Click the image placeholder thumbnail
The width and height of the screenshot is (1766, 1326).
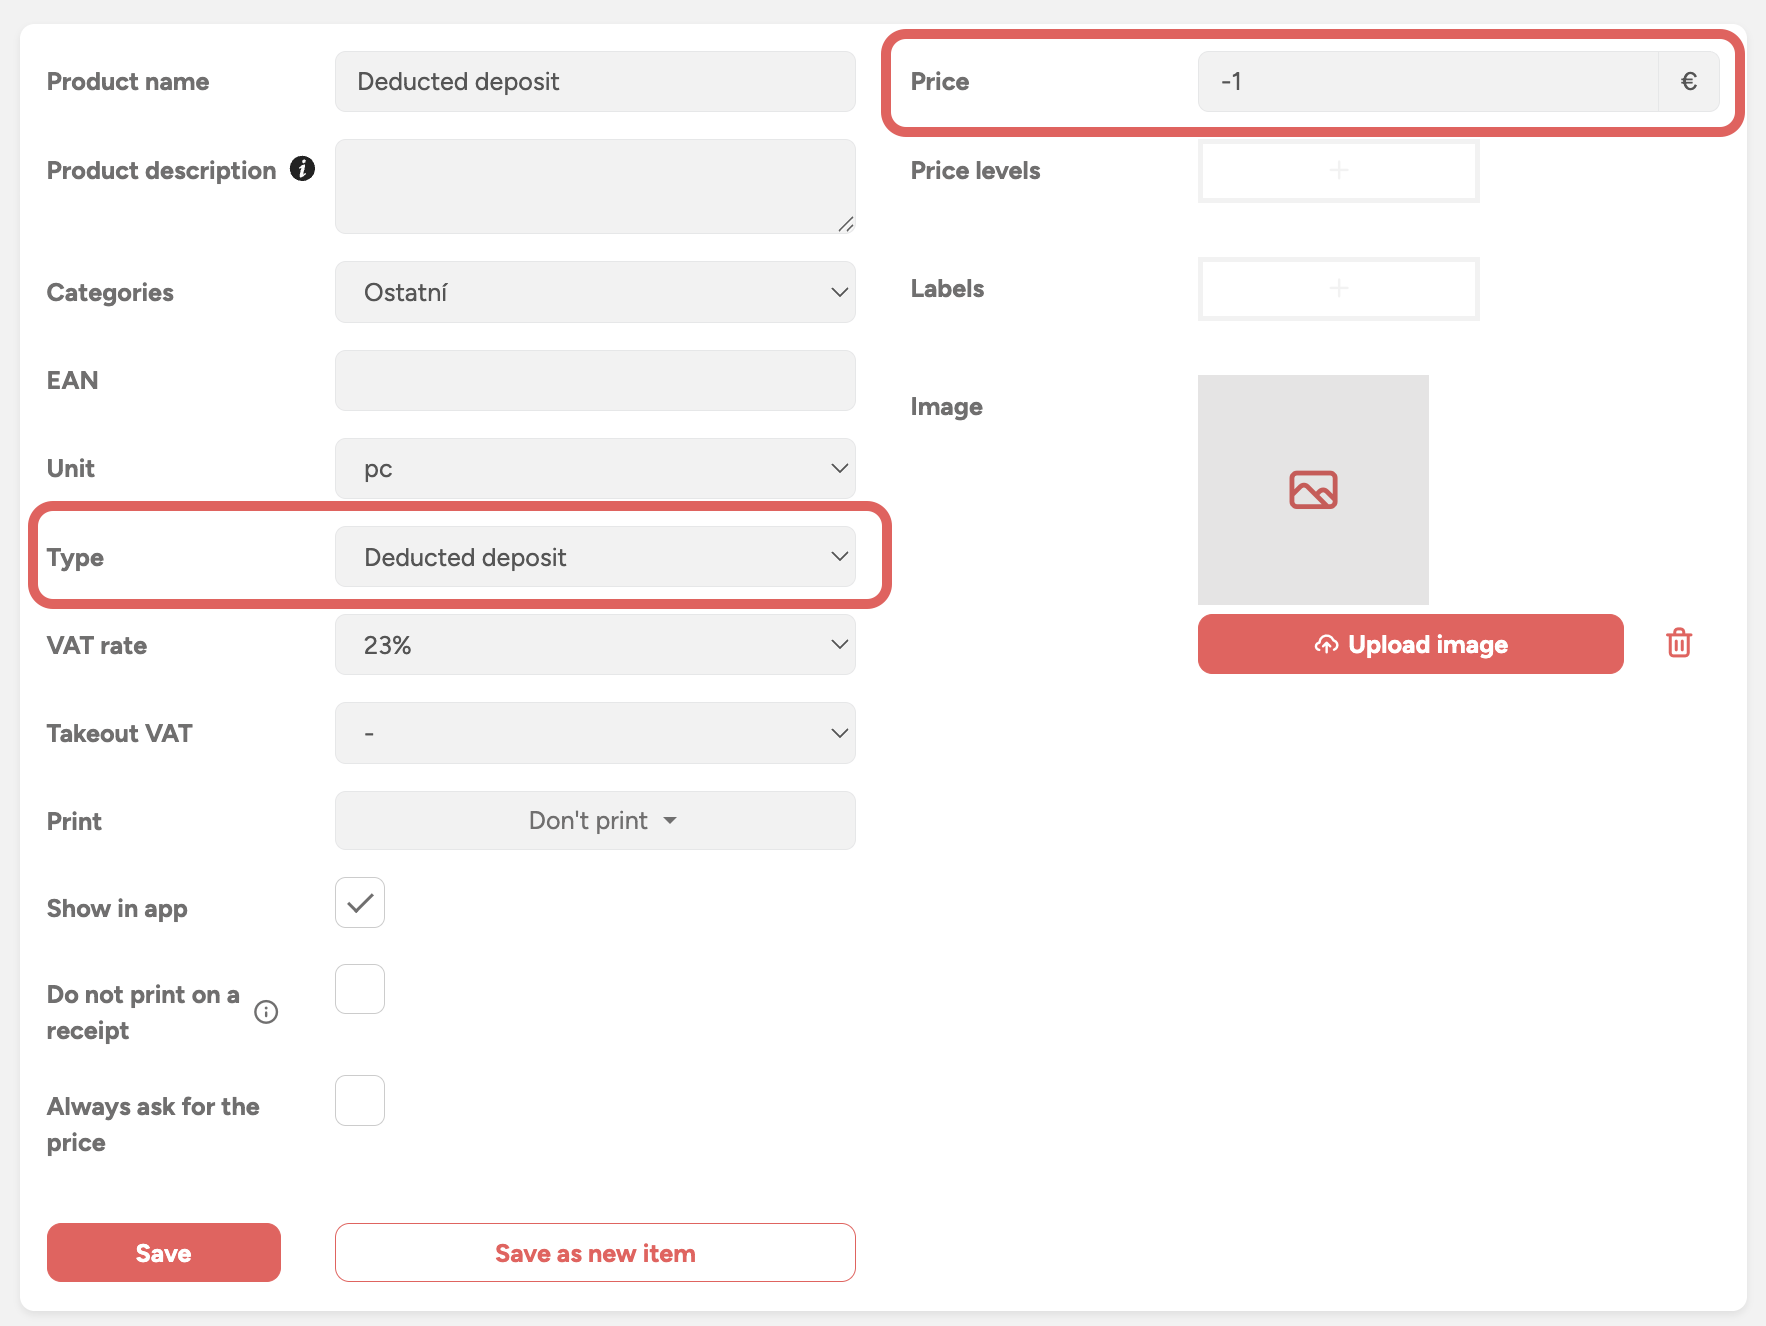click(x=1312, y=489)
